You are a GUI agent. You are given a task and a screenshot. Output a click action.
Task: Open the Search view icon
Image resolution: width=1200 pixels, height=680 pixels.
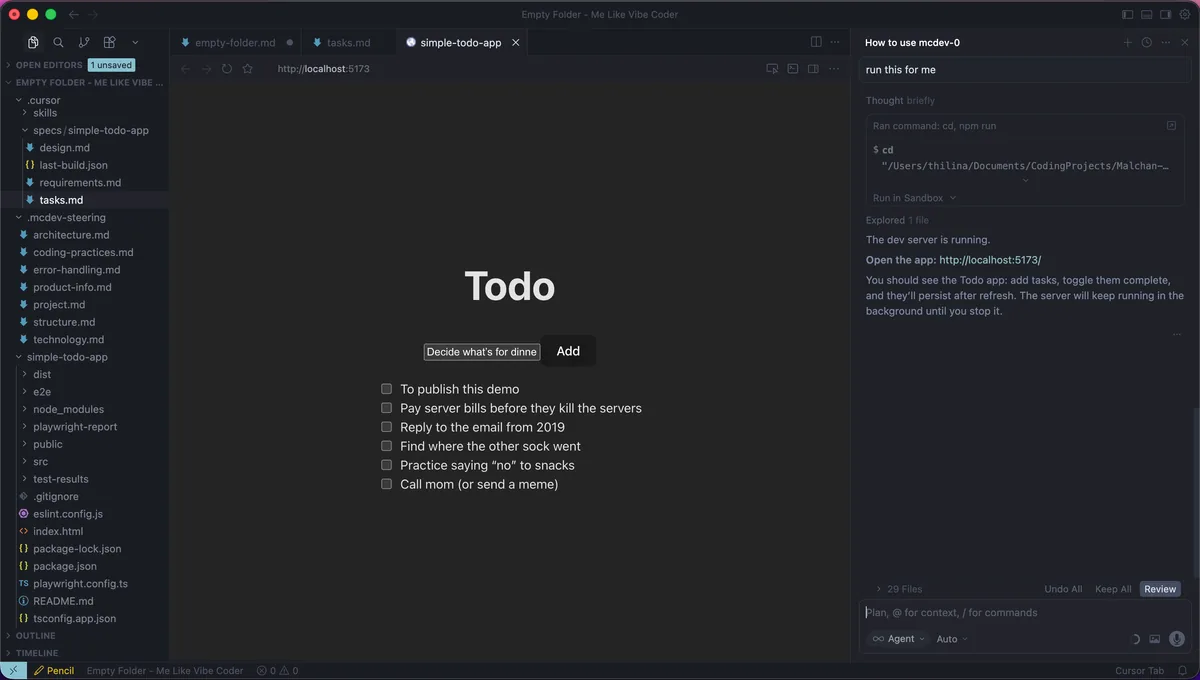coord(58,42)
